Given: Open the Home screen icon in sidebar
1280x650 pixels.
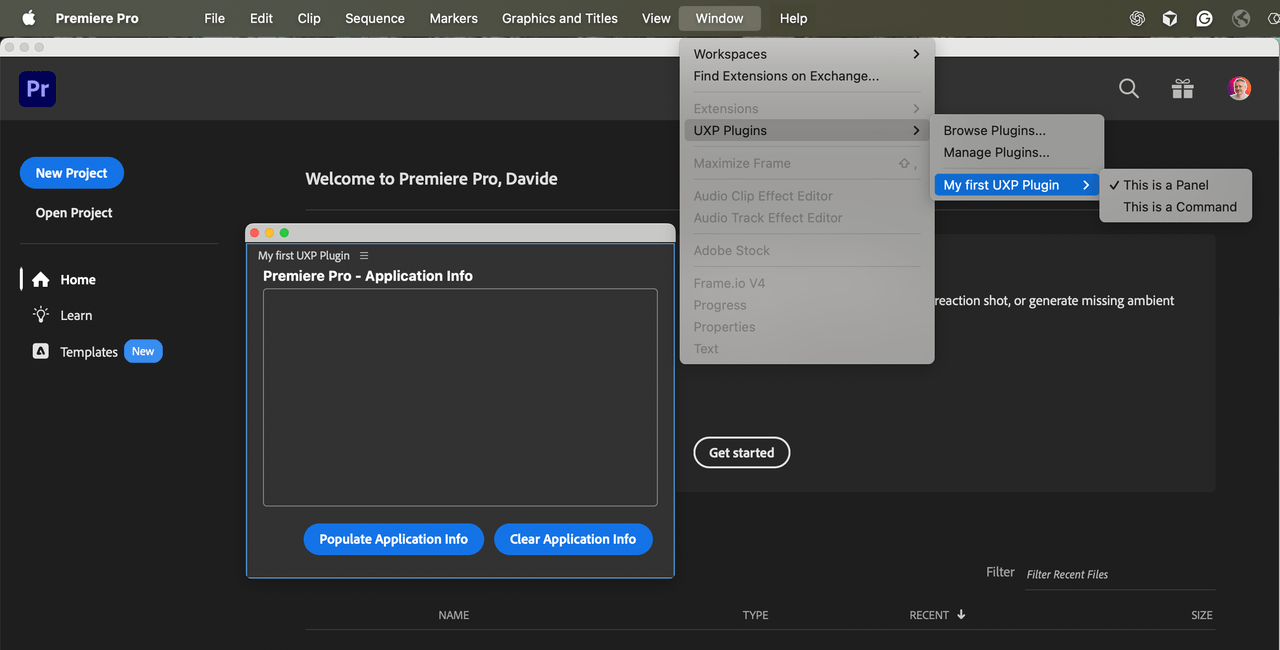Looking at the screenshot, I should (x=38, y=279).
